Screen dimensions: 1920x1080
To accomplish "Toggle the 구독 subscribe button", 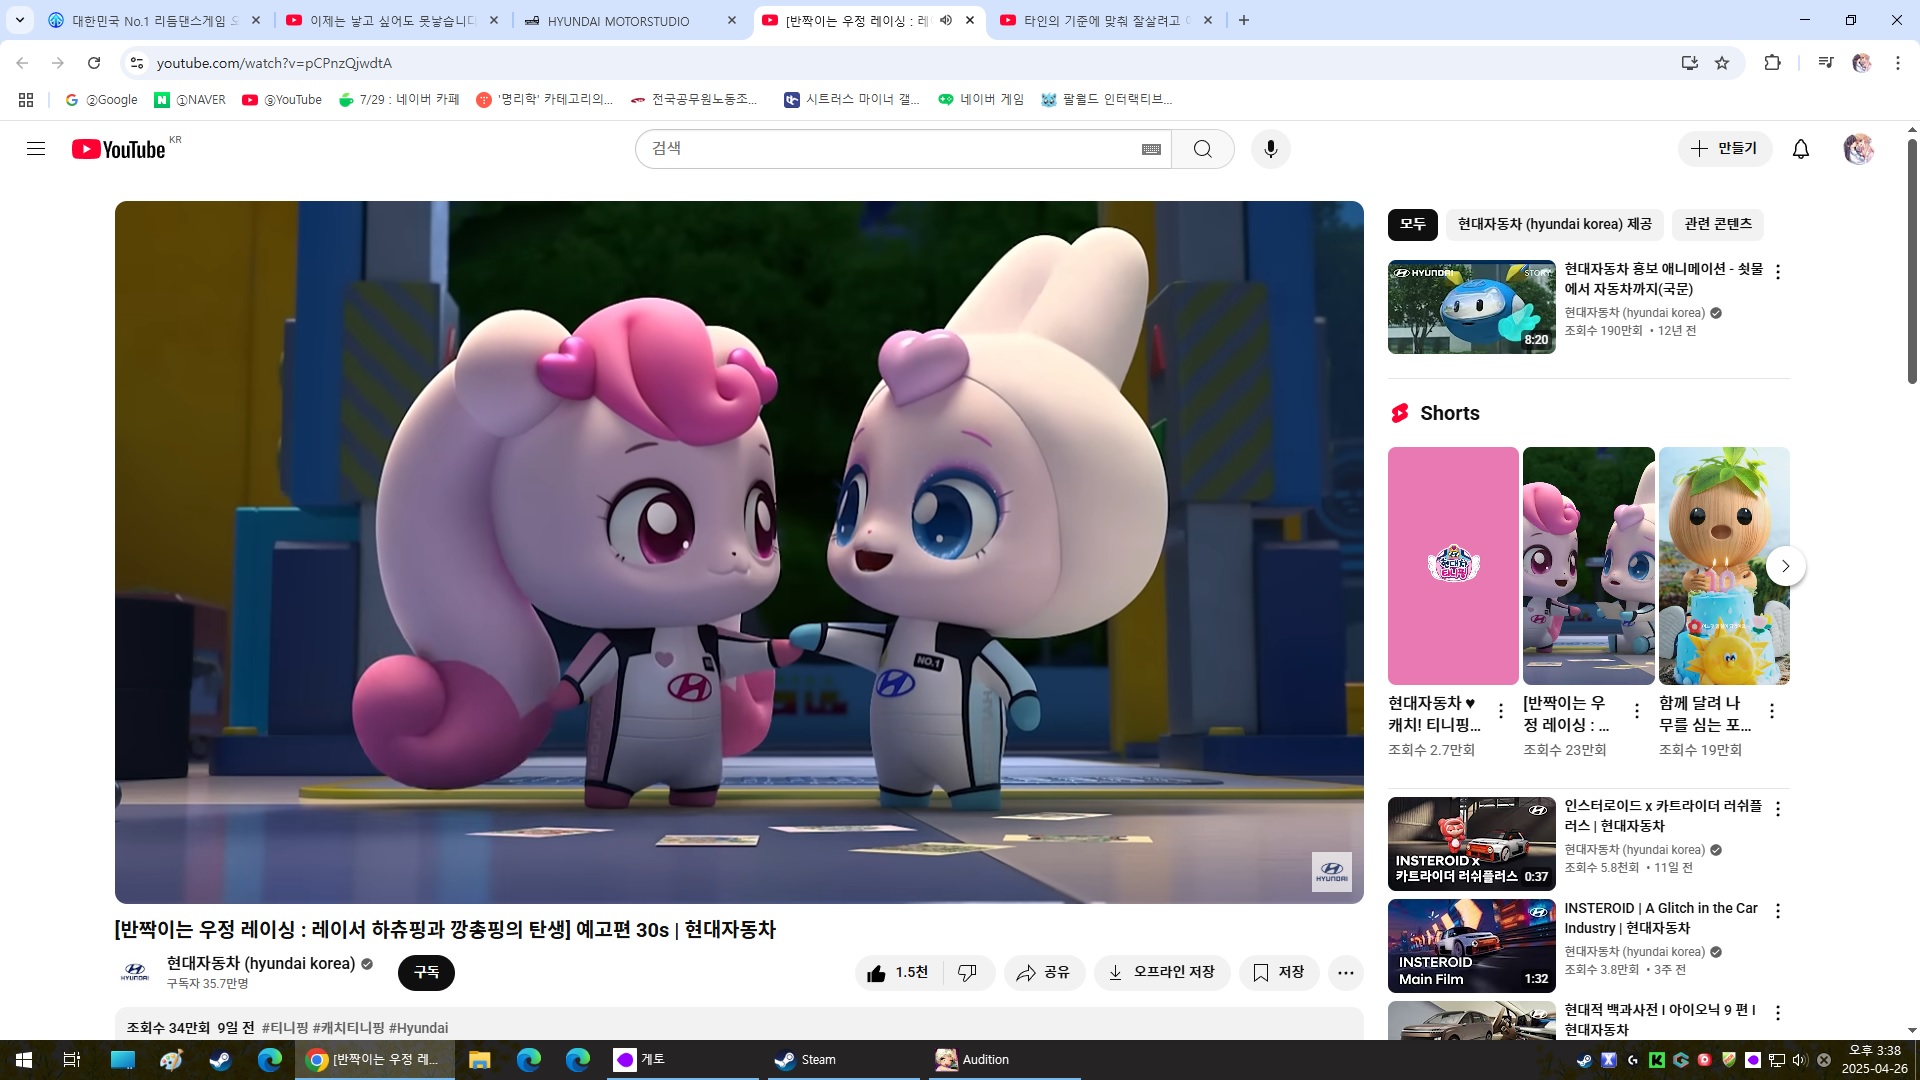I will click(x=426, y=973).
